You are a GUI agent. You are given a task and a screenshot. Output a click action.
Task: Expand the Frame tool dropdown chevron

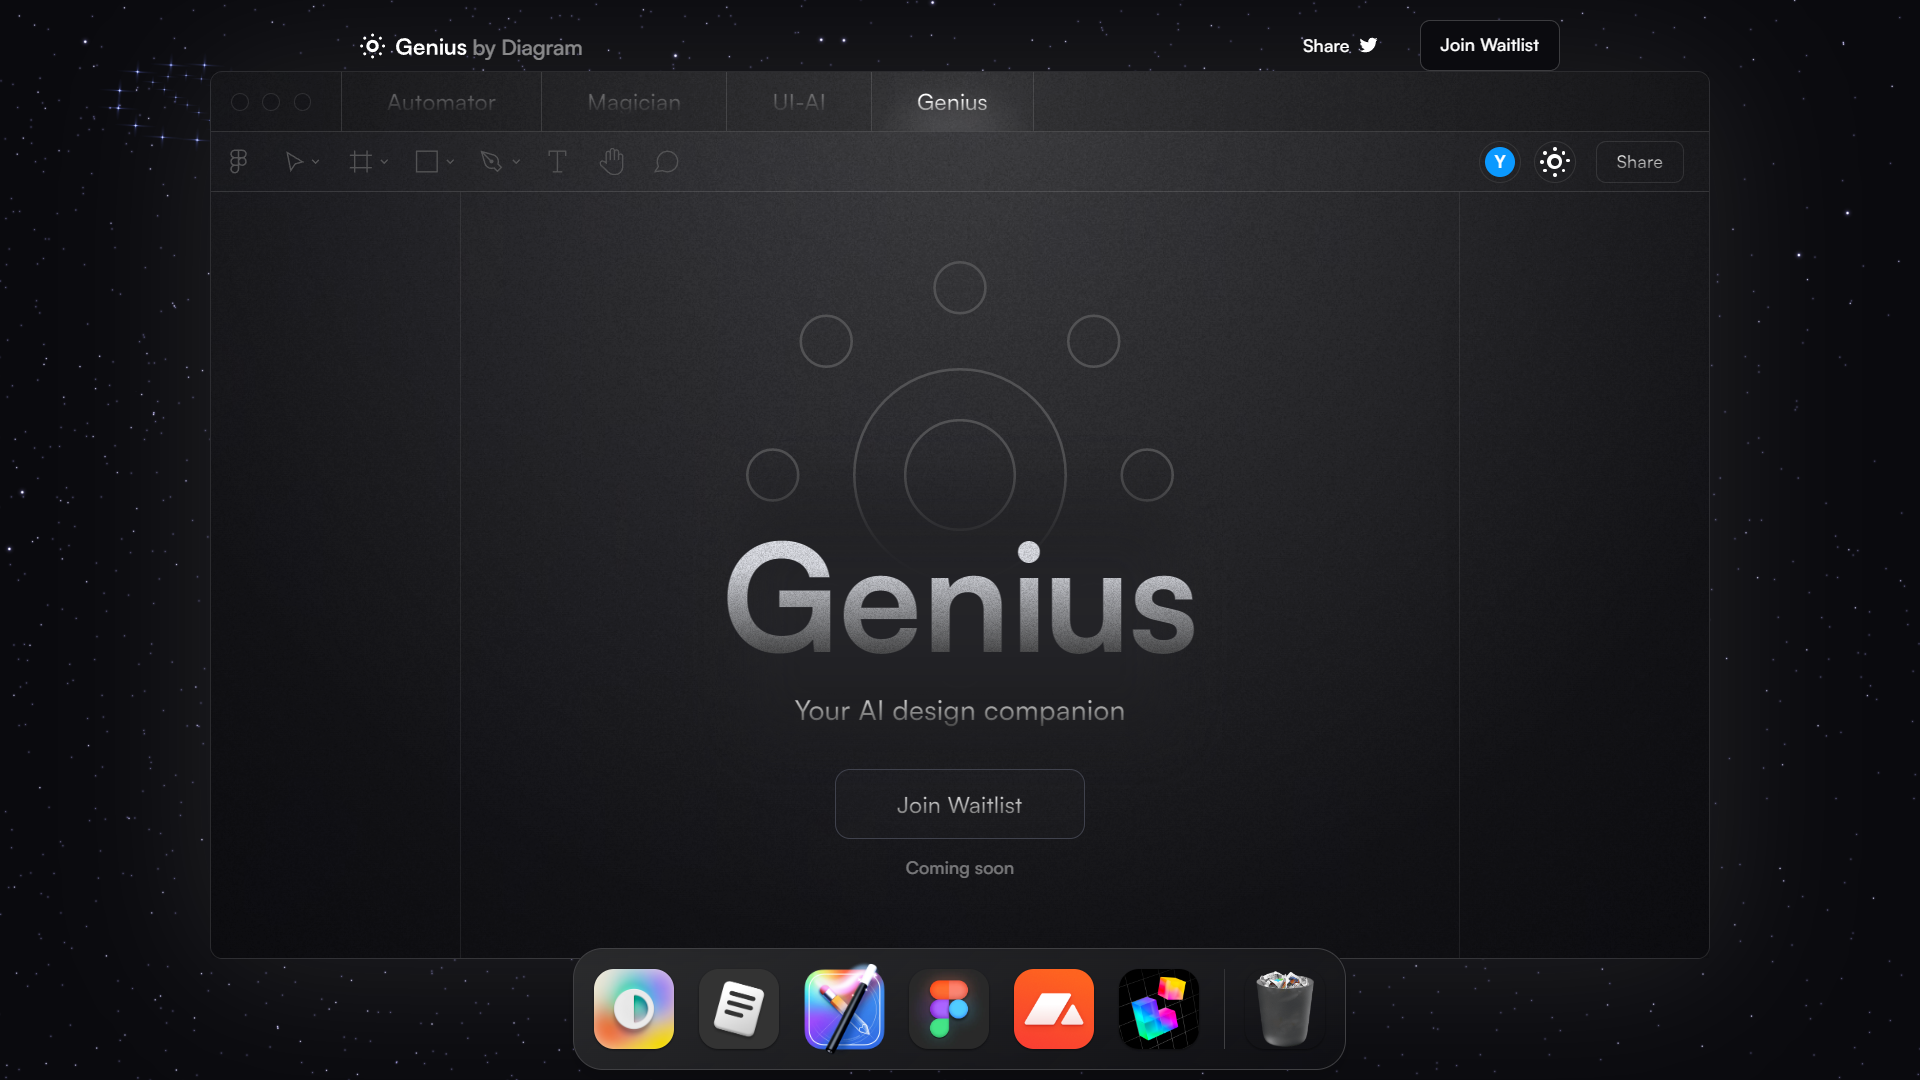coord(384,162)
